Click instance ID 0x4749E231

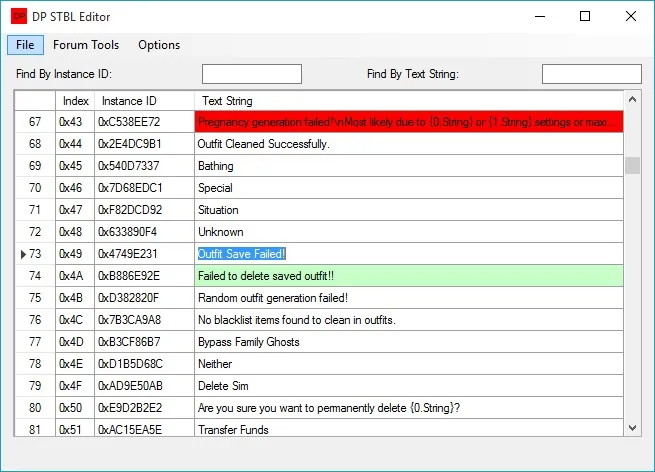tap(145, 254)
